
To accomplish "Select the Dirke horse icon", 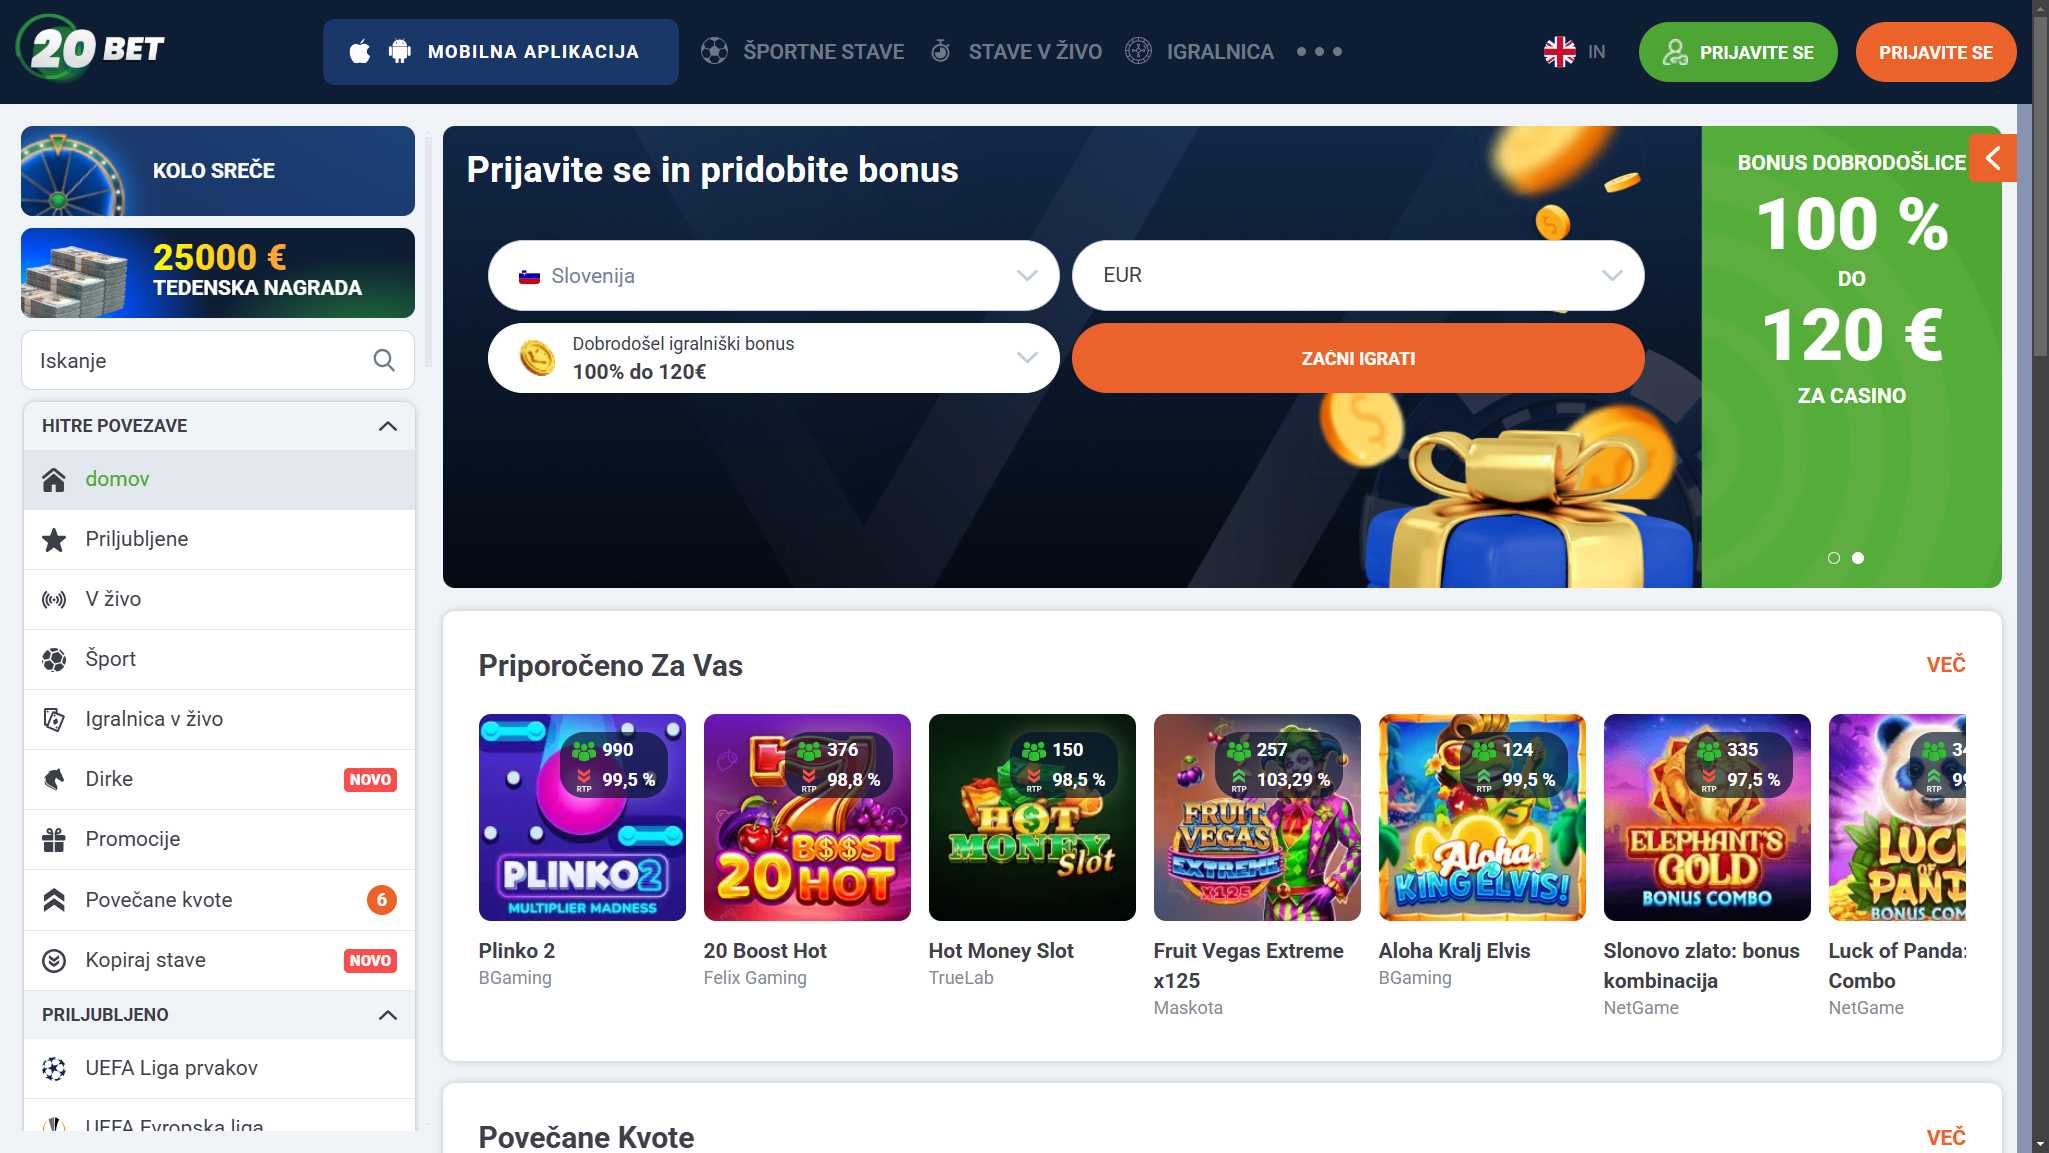I will point(54,779).
